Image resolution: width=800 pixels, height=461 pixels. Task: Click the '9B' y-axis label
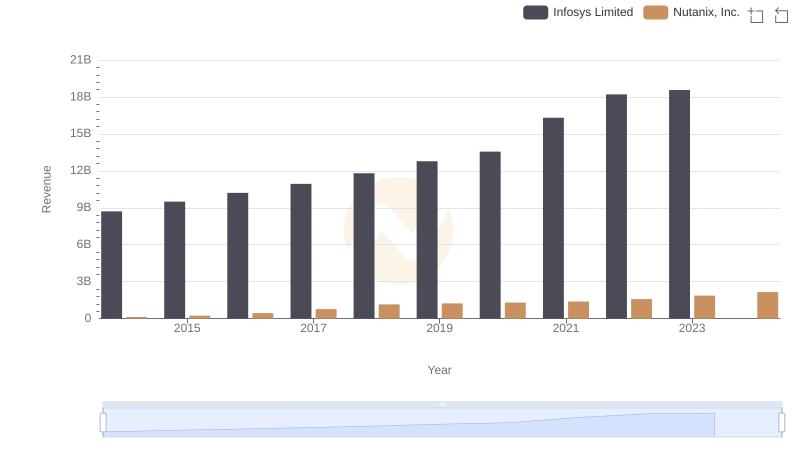coord(84,208)
